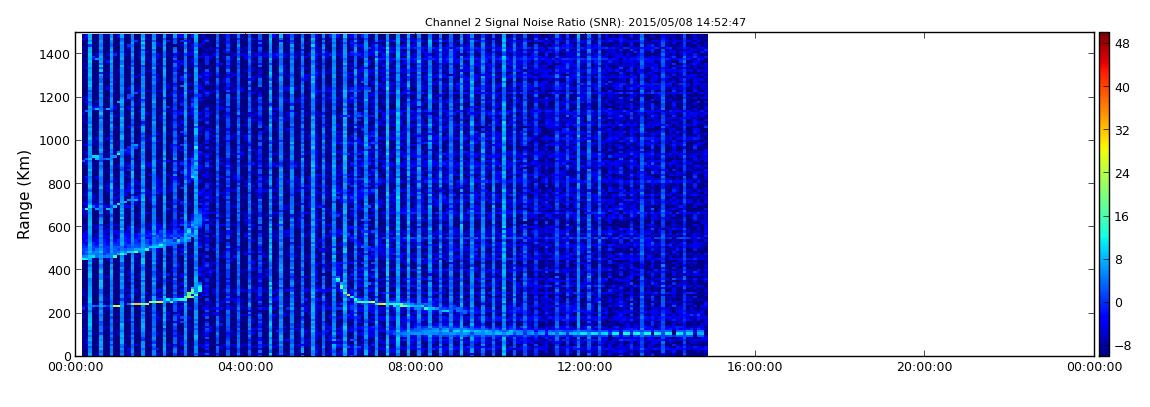Click the 1000 range tick label

tap(56, 141)
